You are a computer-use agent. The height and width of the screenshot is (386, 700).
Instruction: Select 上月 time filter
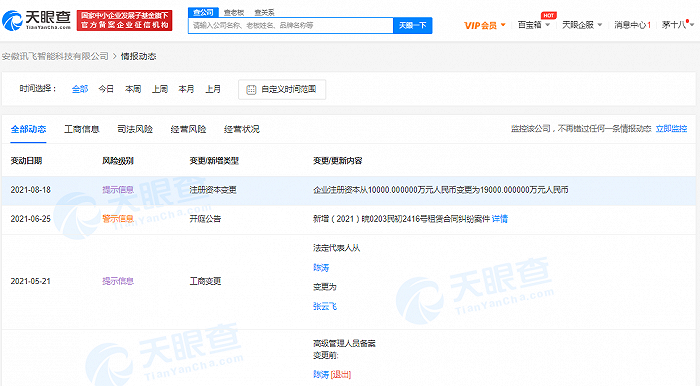click(213, 89)
